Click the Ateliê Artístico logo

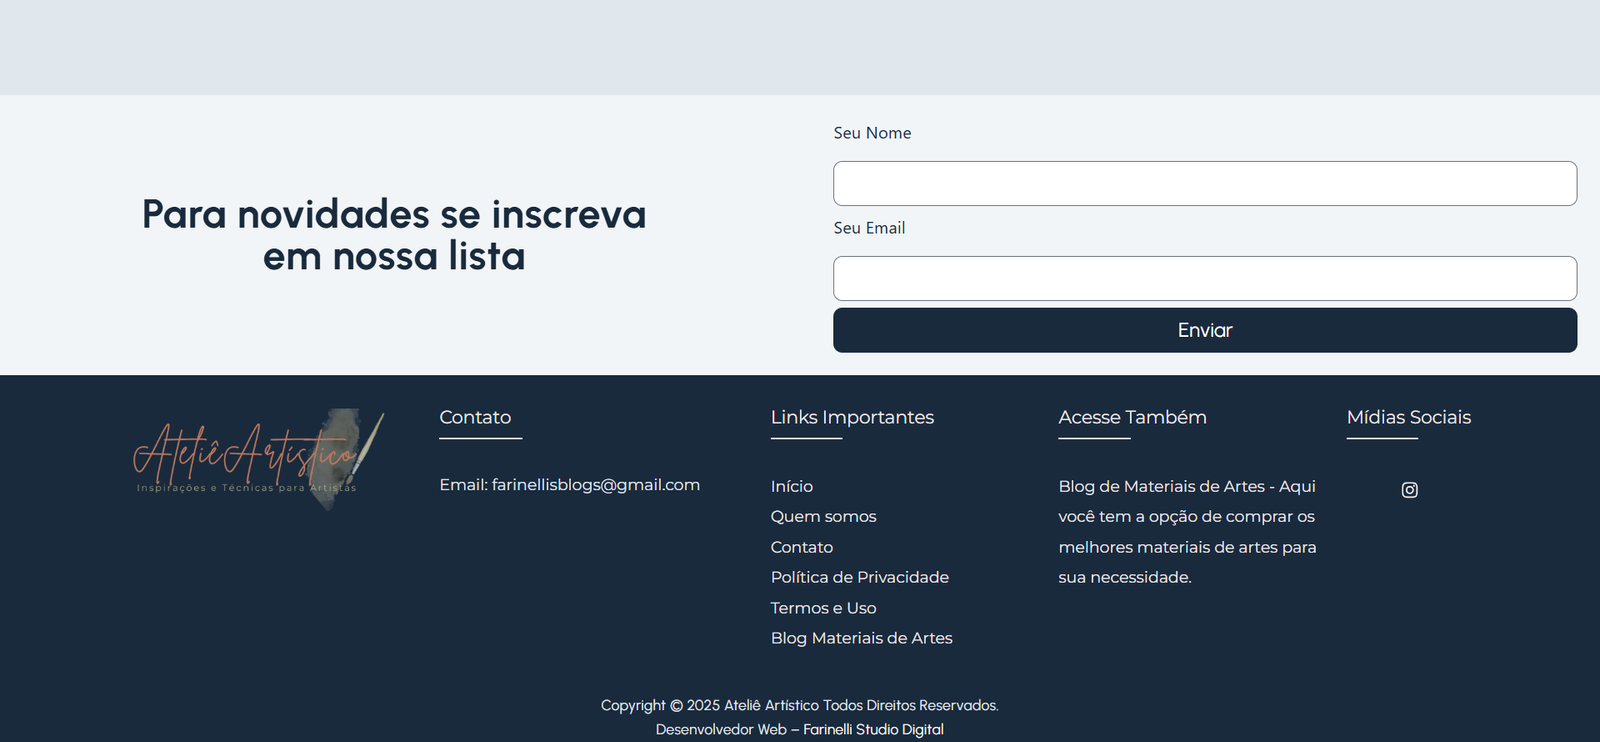258,459
